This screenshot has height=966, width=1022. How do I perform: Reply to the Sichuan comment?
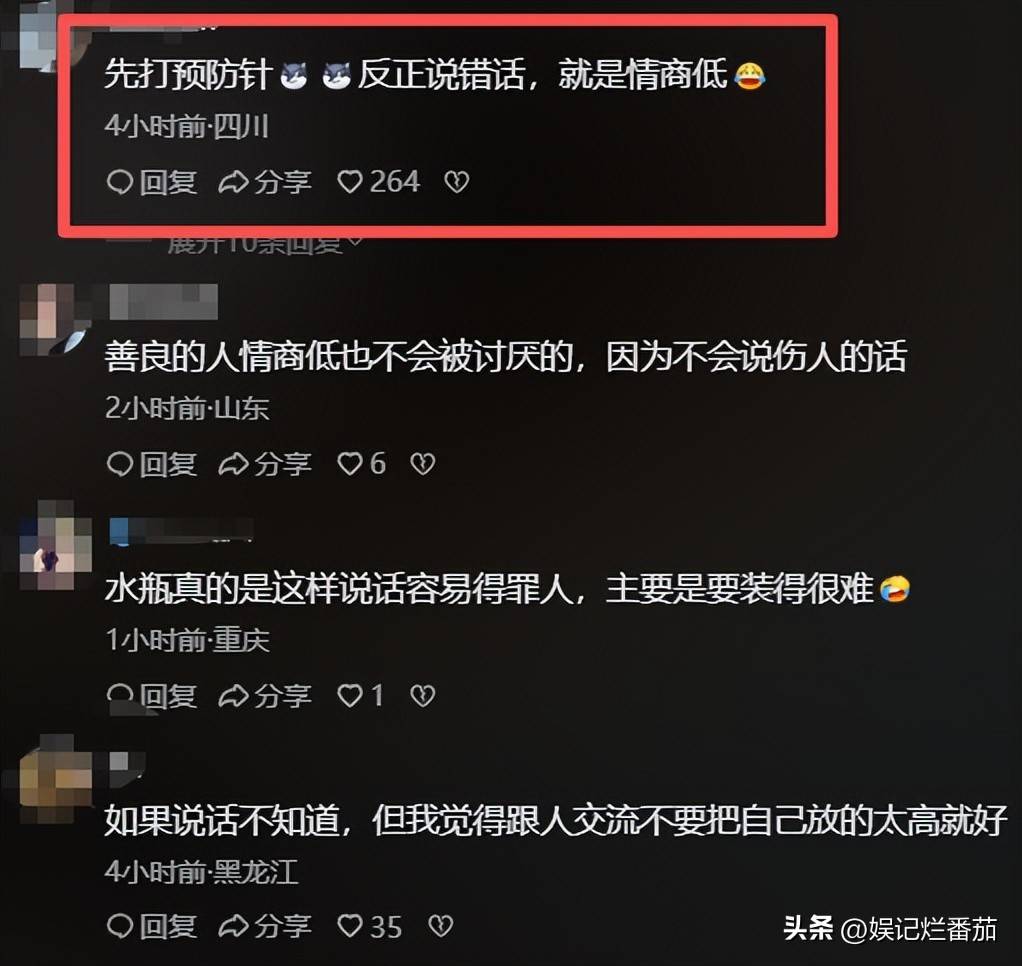[151, 182]
